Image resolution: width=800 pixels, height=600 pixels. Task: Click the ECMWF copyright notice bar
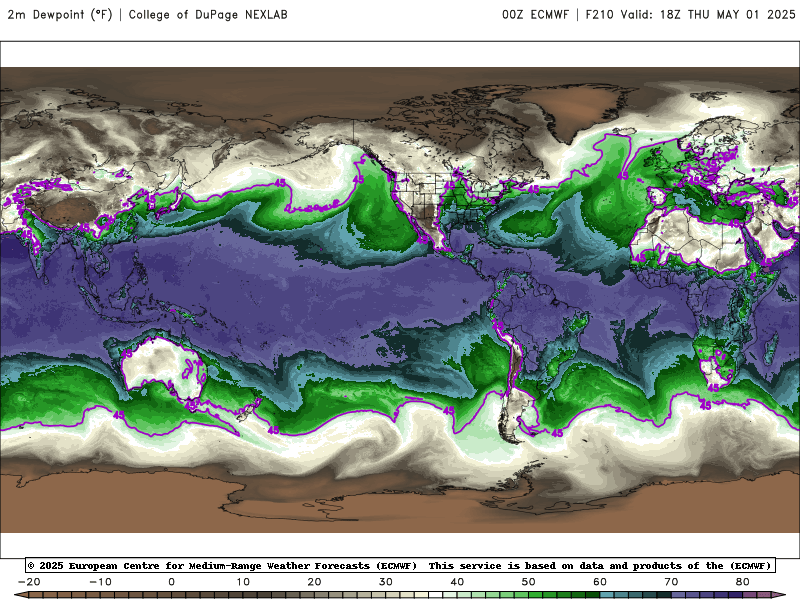tap(400, 565)
